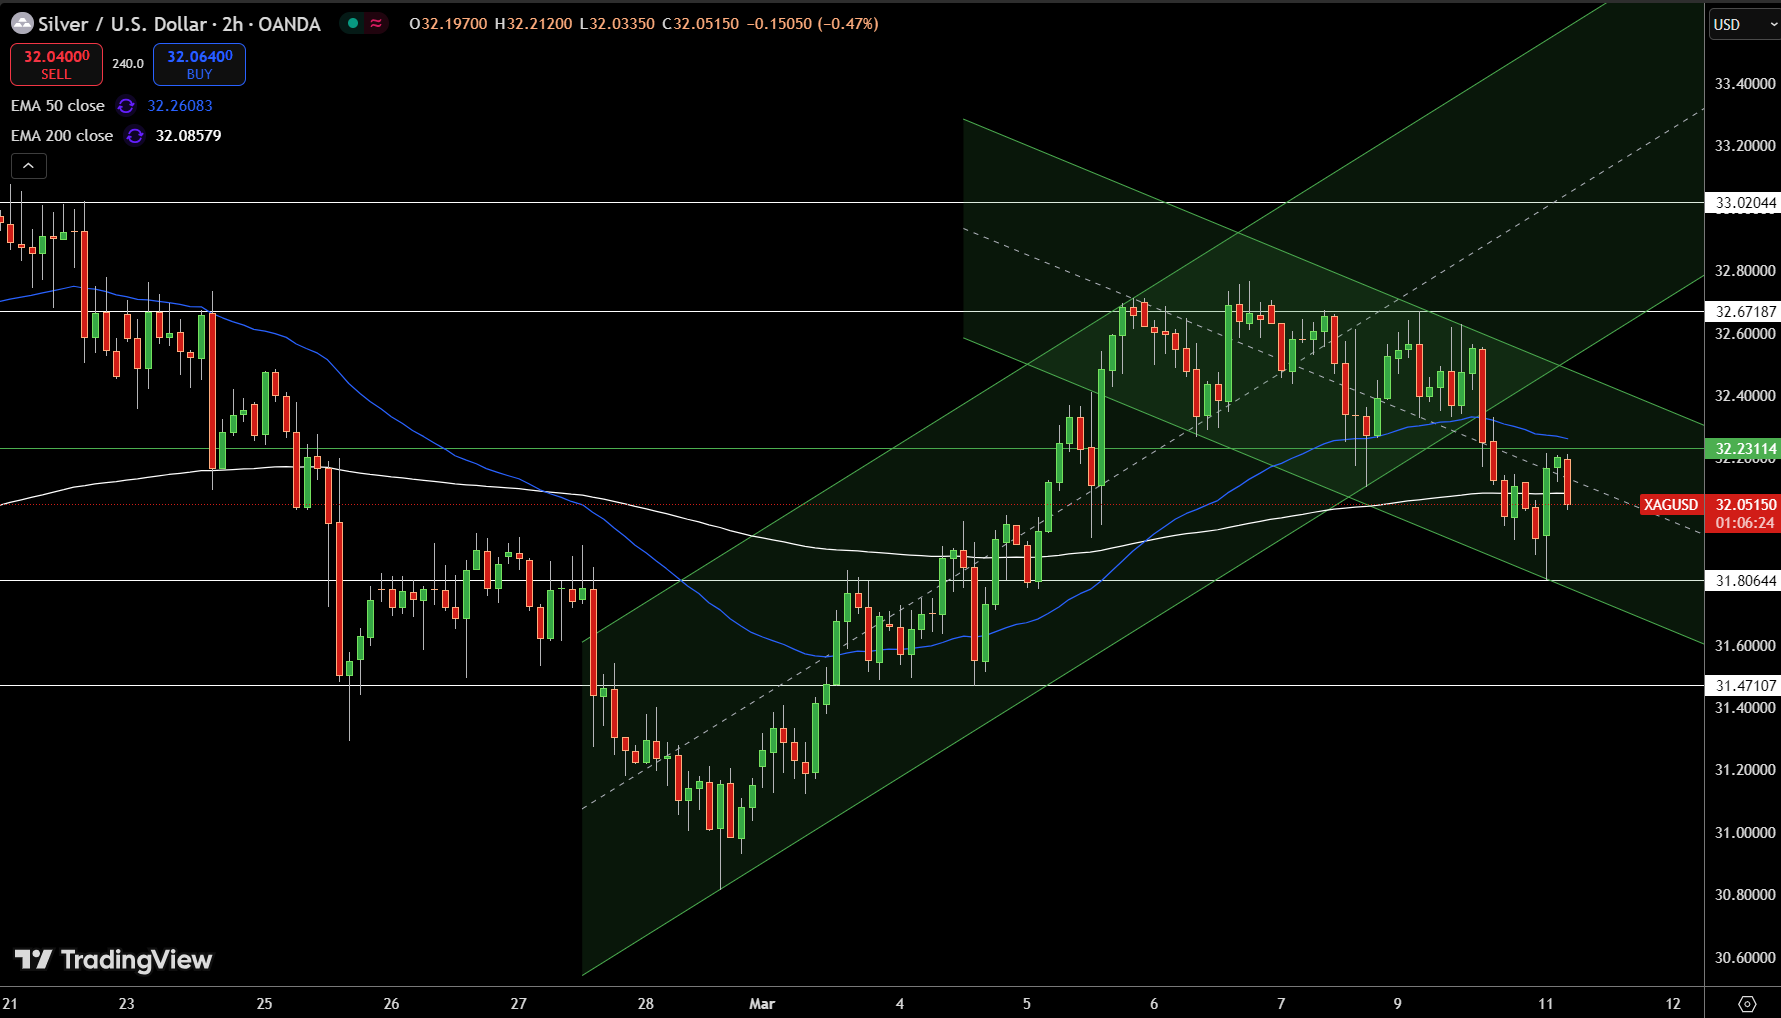Click the EMA 50 refresh icon
The height and width of the screenshot is (1018, 1781).
tap(126, 106)
